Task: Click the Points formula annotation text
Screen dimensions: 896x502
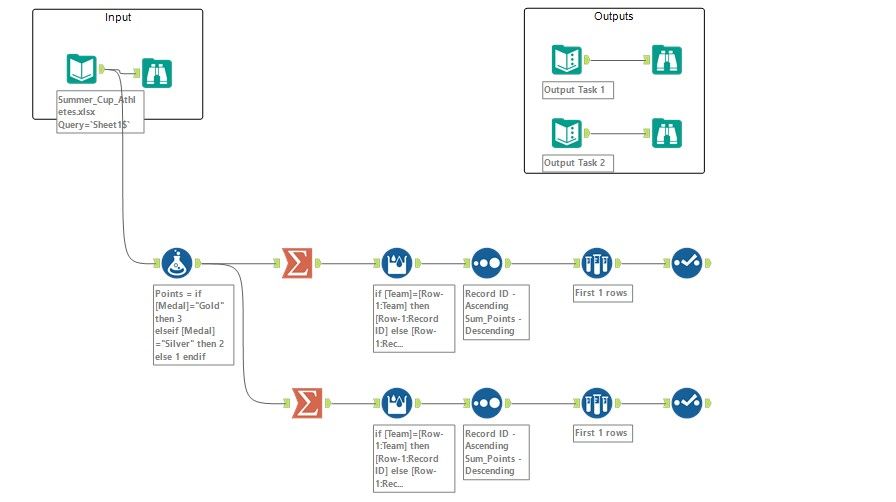Action: click(194, 325)
